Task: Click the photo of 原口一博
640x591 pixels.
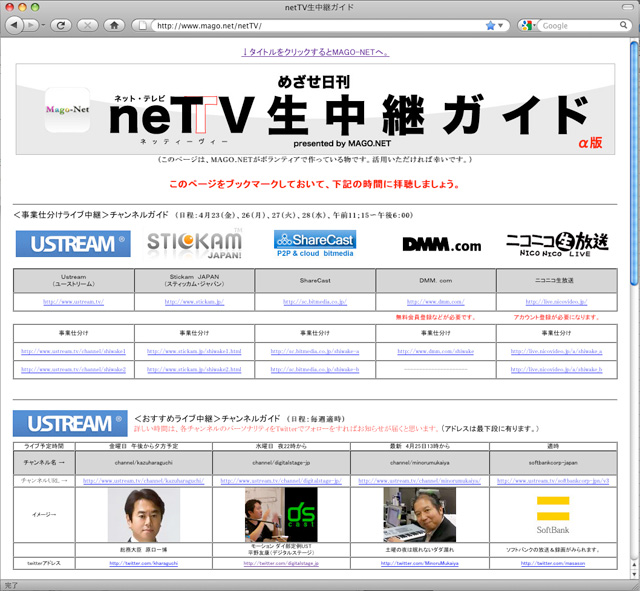Action: click(144, 515)
